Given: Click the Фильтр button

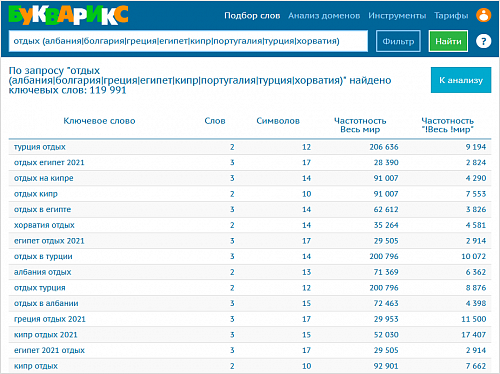Looking at the screenshot, I should [x=398, y=41].
